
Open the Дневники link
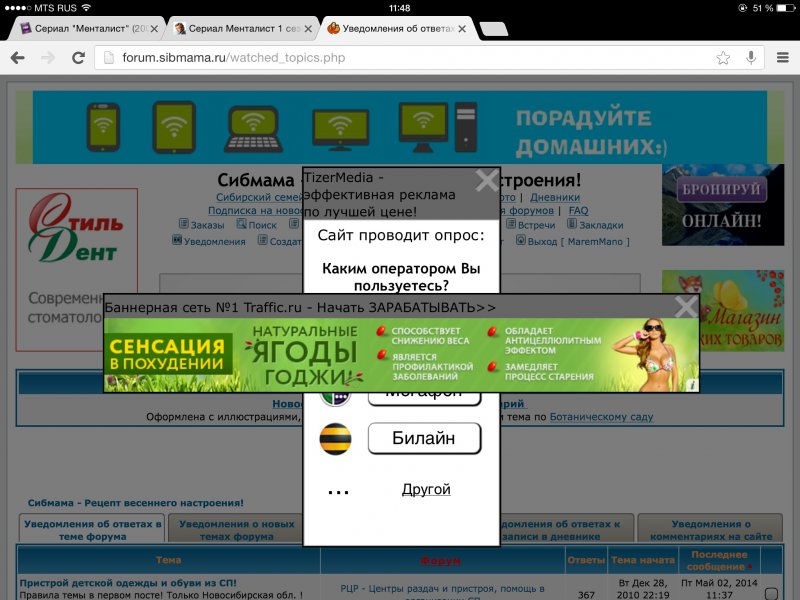[x=555, y=197]
